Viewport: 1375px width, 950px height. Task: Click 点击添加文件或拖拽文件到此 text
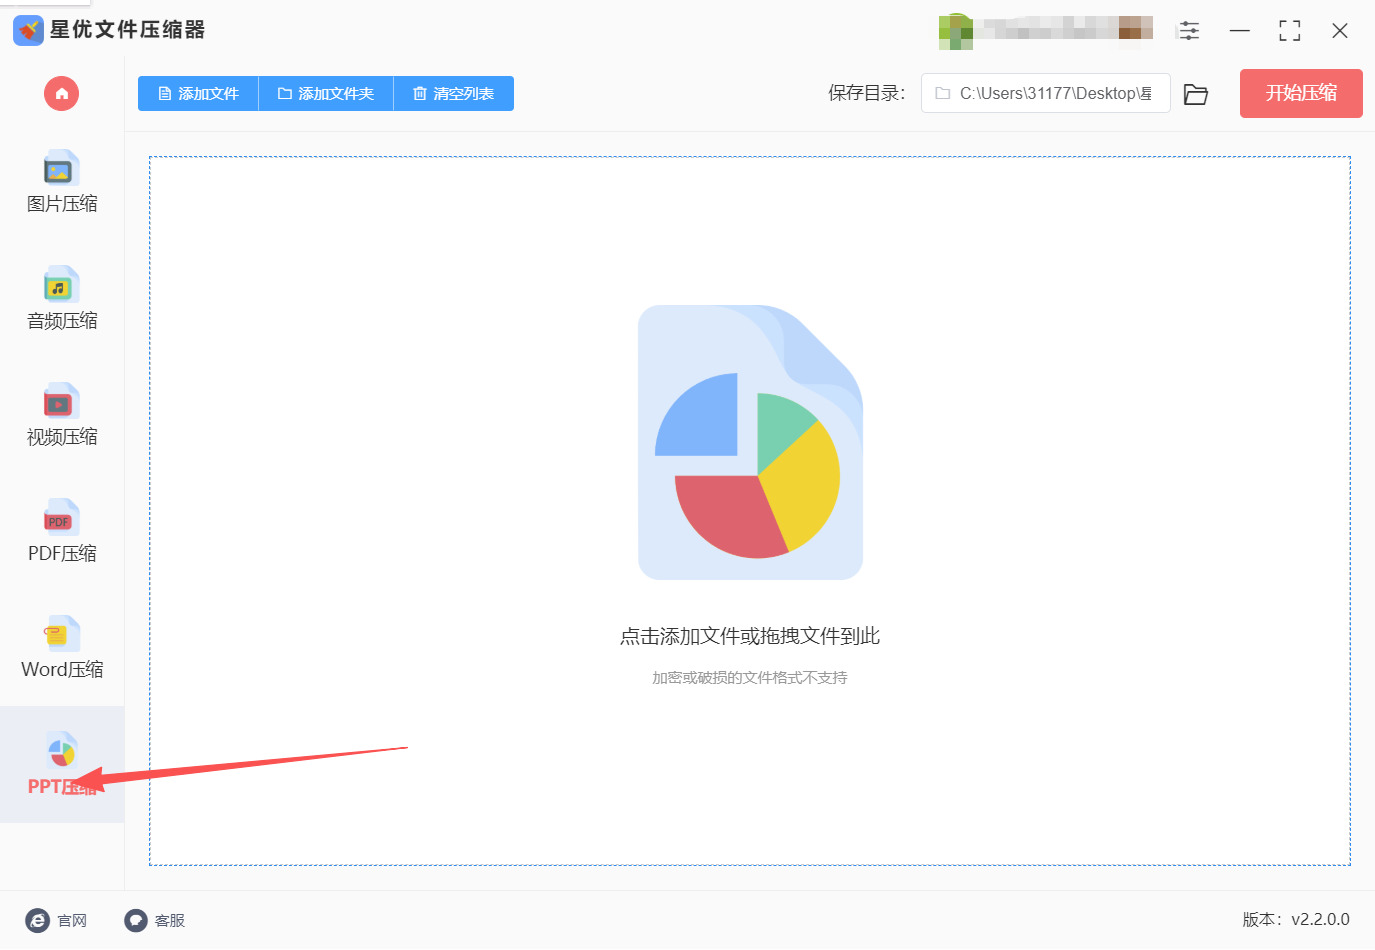click(750, 636)
